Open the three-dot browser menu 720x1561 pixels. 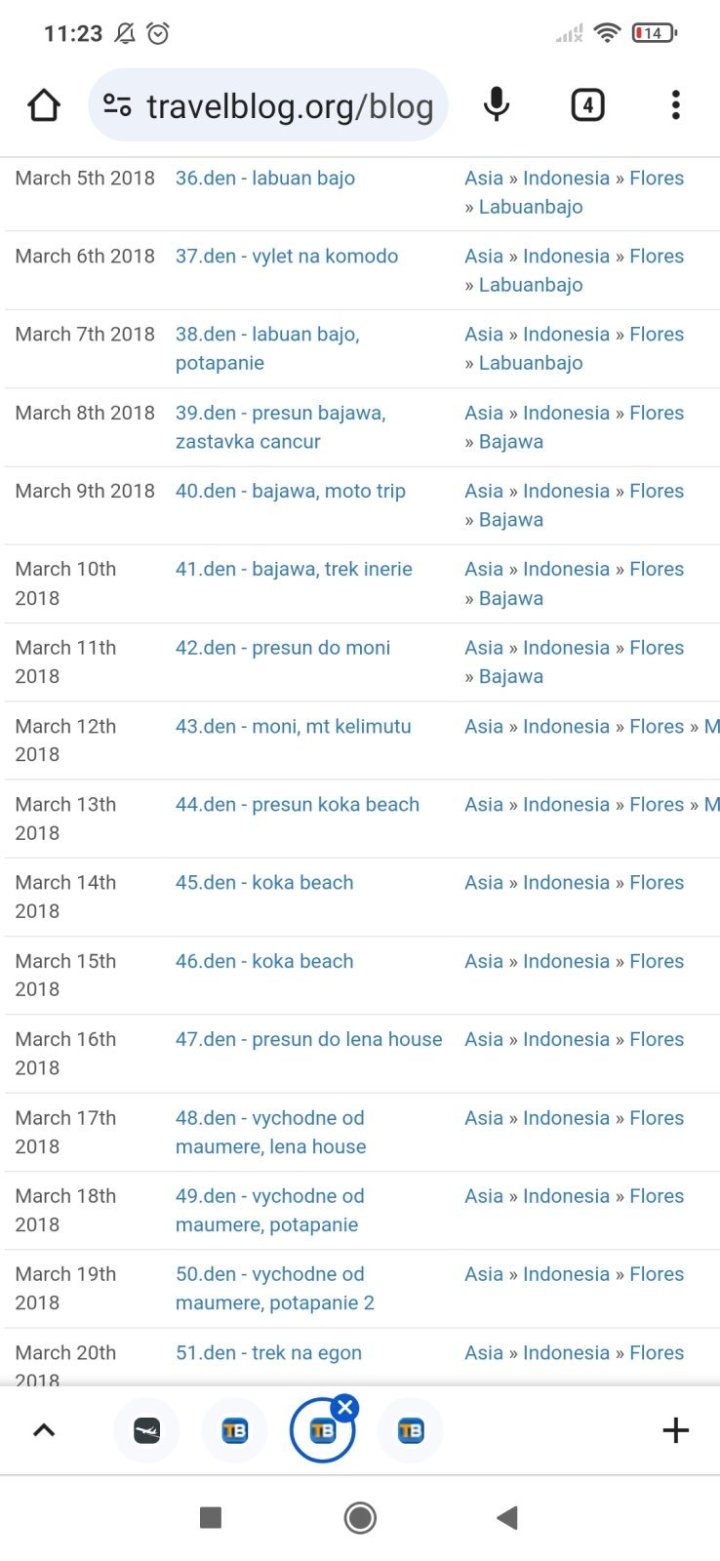(676, 105)
